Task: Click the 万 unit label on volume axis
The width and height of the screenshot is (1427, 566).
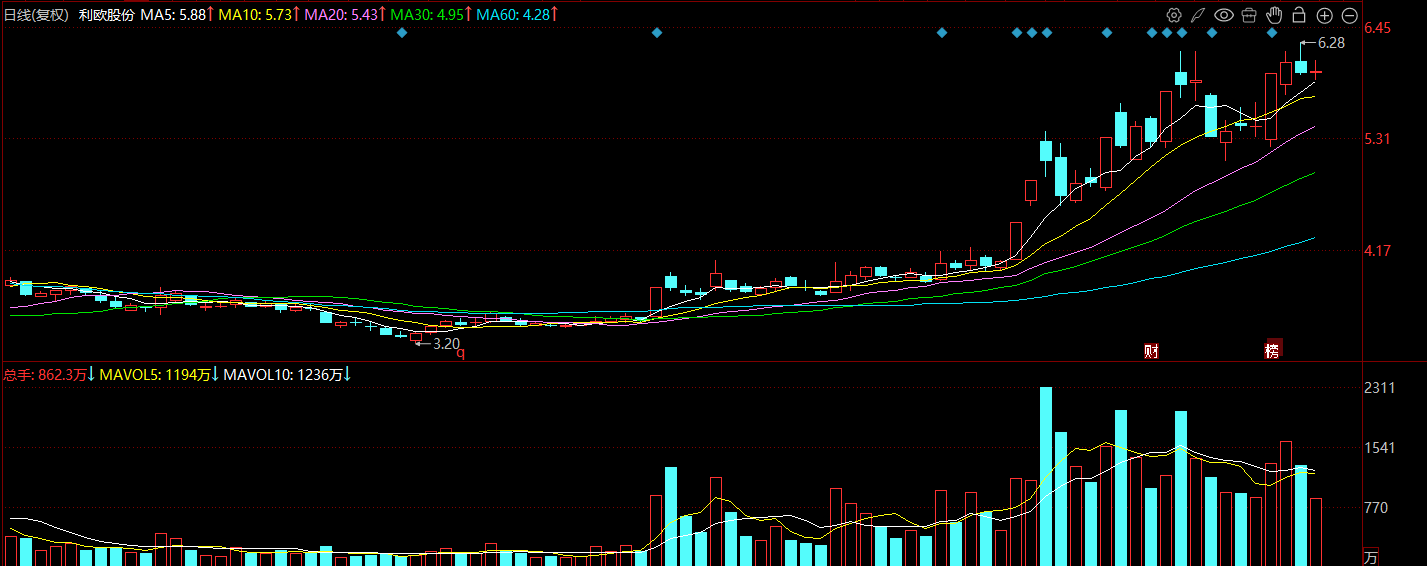Action: click(x=1371, y=557)
